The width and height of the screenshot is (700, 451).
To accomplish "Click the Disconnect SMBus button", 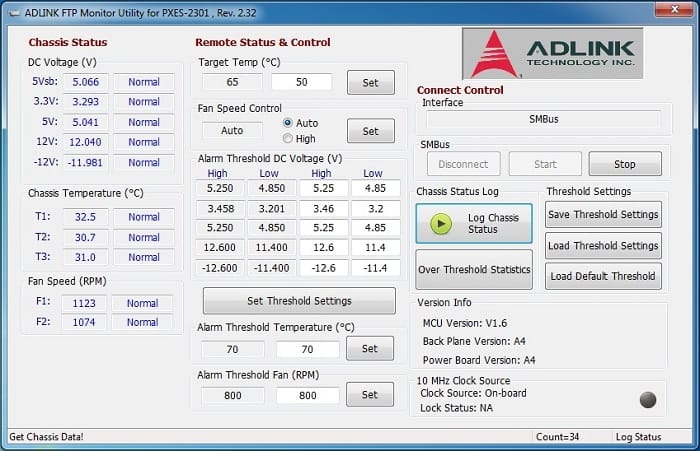I will point(463,164).
